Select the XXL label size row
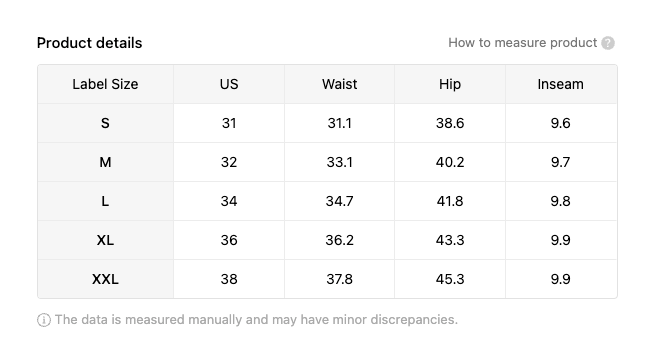 327,279
